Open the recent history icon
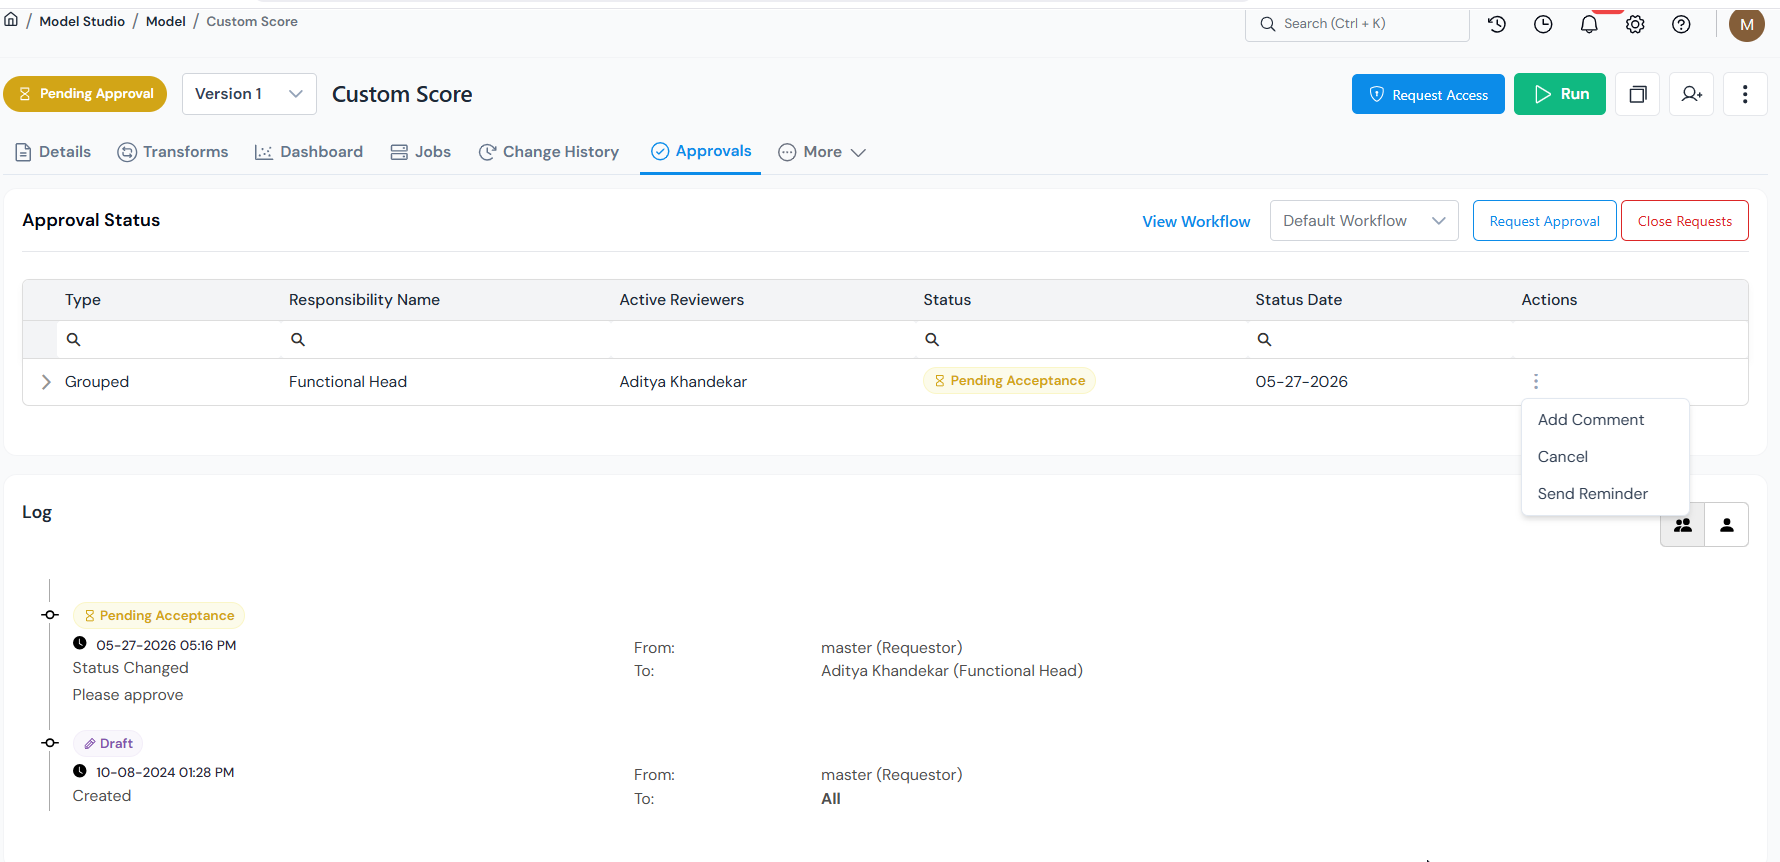The image size is (1780, 862). [x=1497, y=24]
